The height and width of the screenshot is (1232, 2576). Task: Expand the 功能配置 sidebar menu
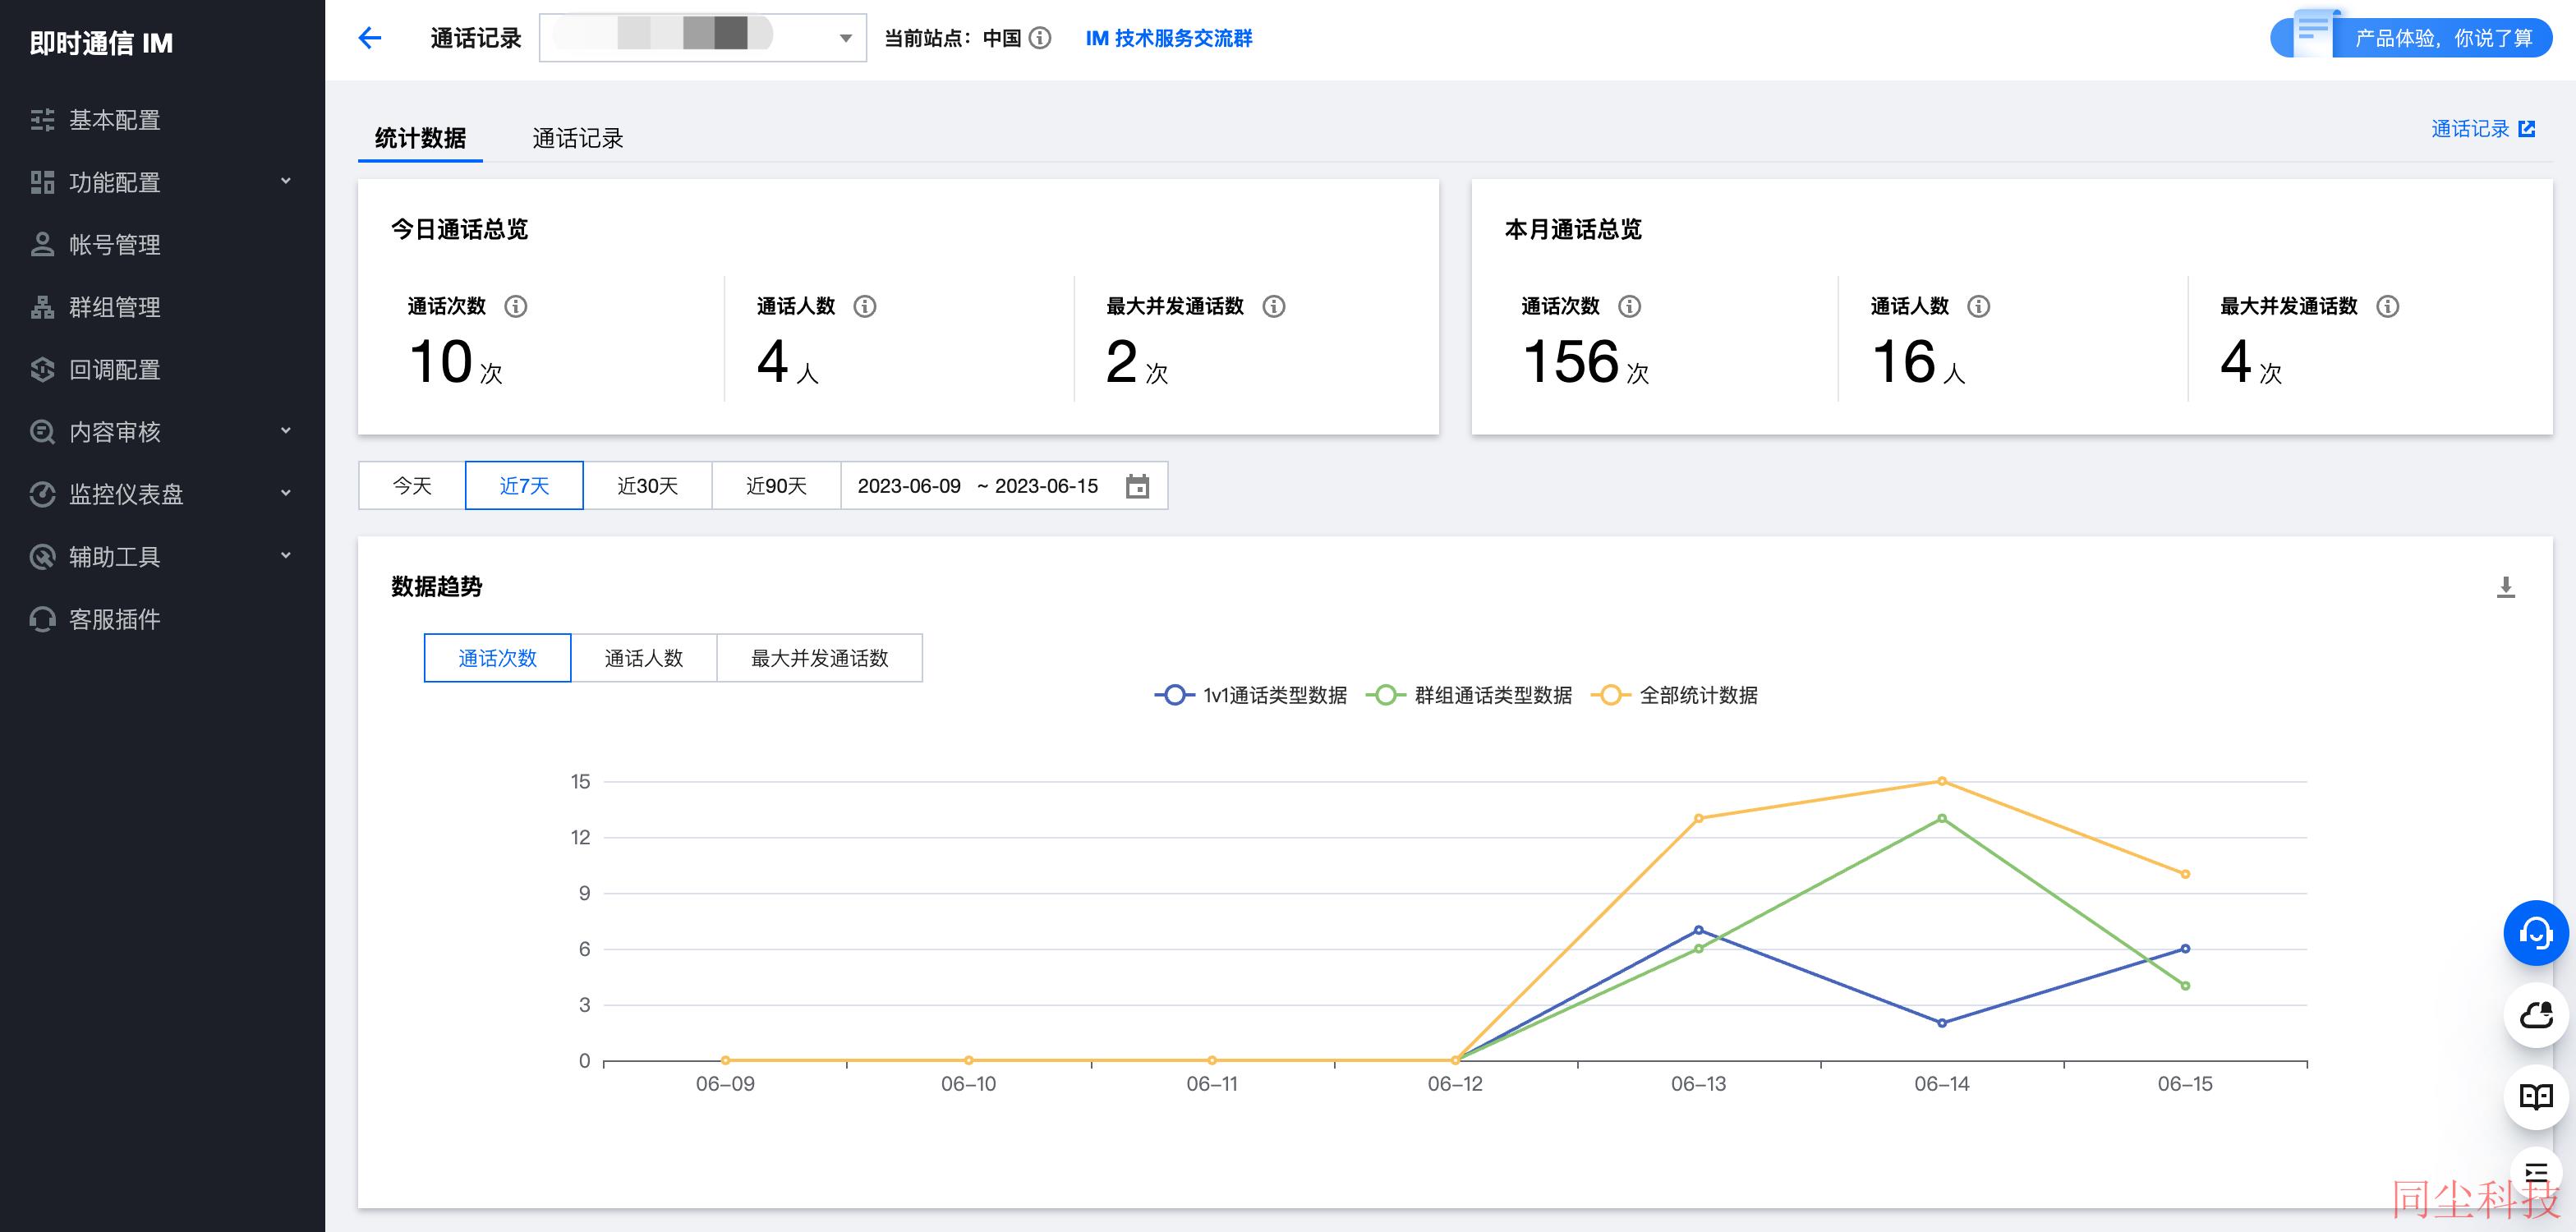point(162,182)
